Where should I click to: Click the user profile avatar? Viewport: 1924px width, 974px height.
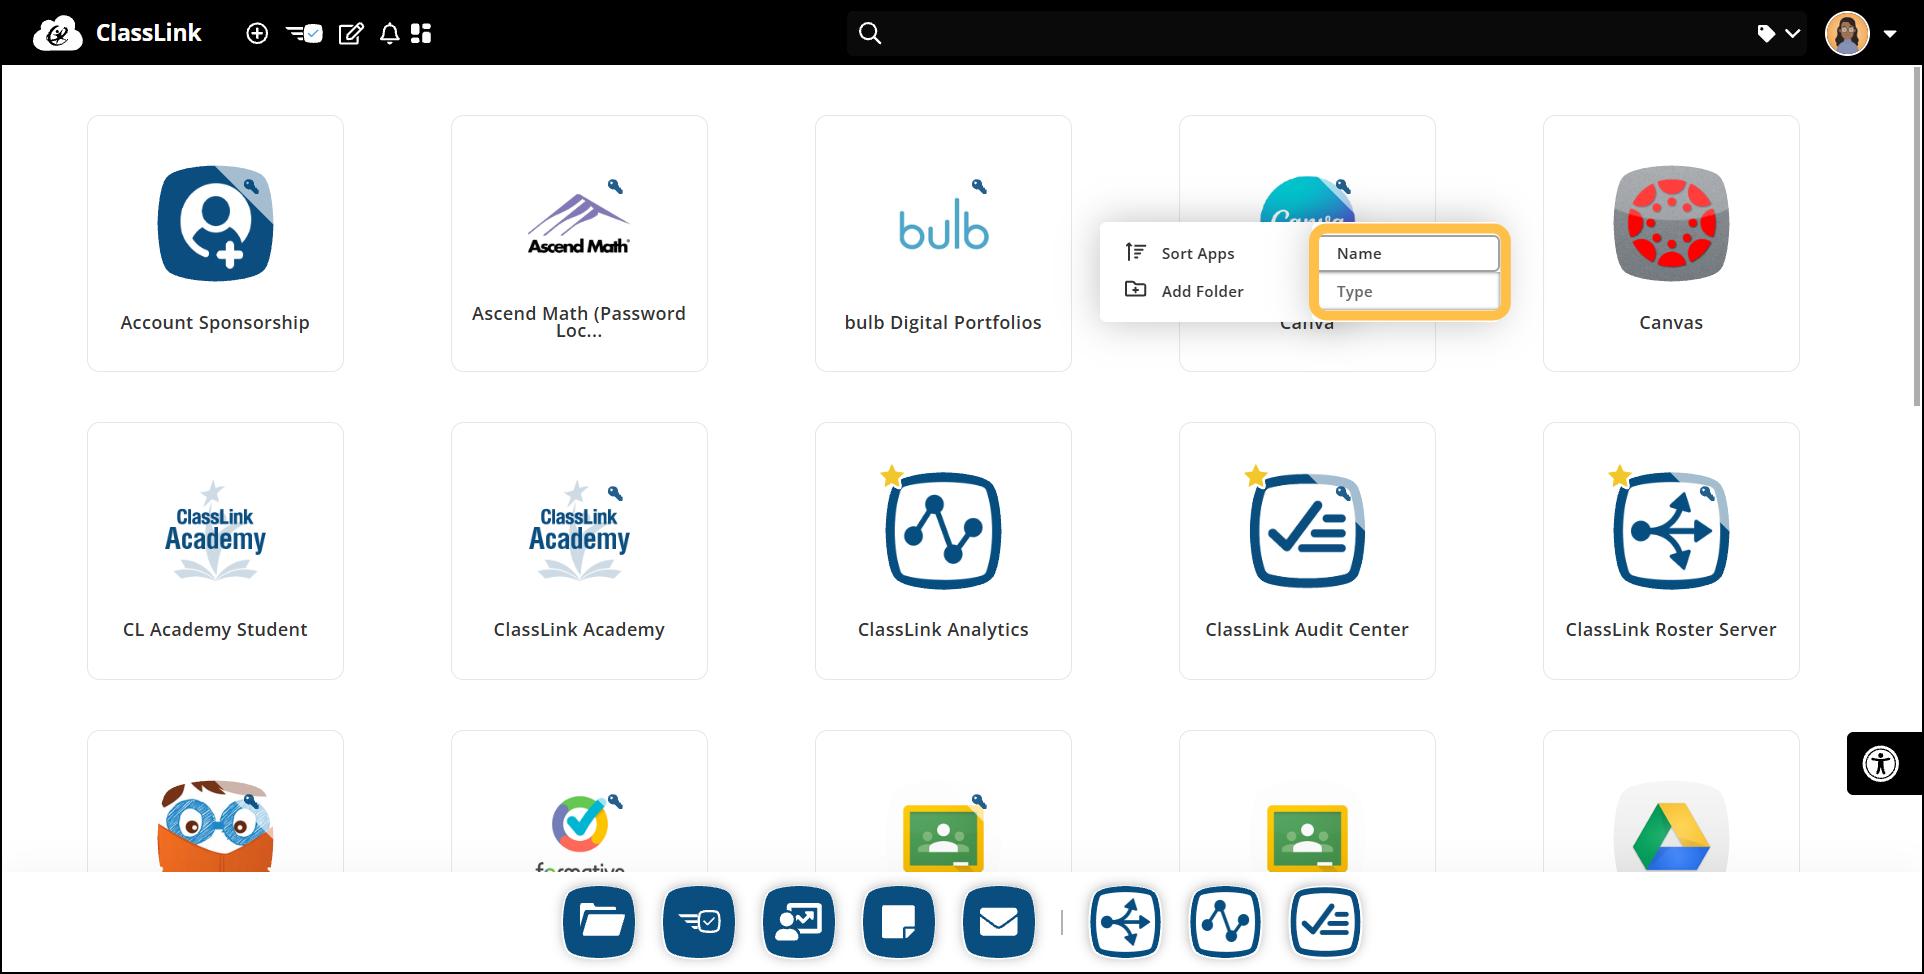click(x=1847, y=33)
